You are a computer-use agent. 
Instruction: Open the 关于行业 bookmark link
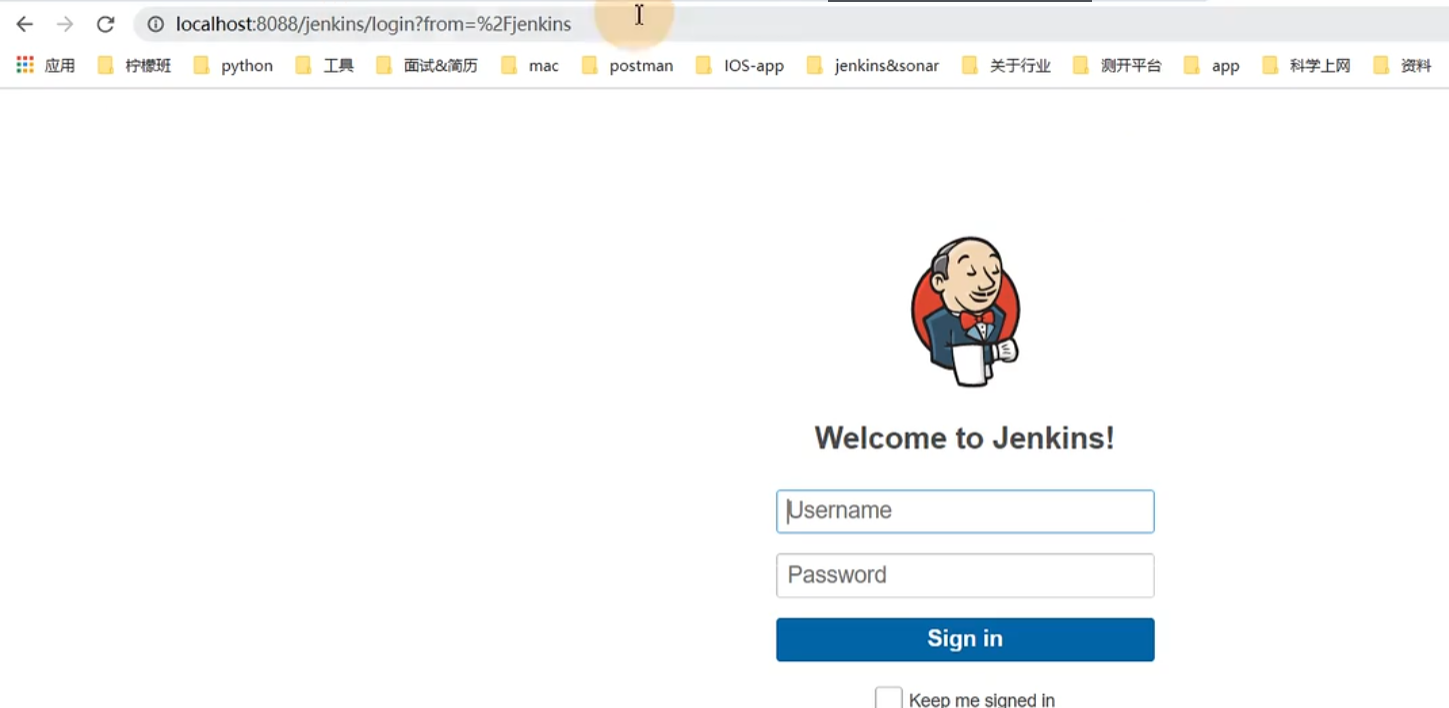(1020, 65)
